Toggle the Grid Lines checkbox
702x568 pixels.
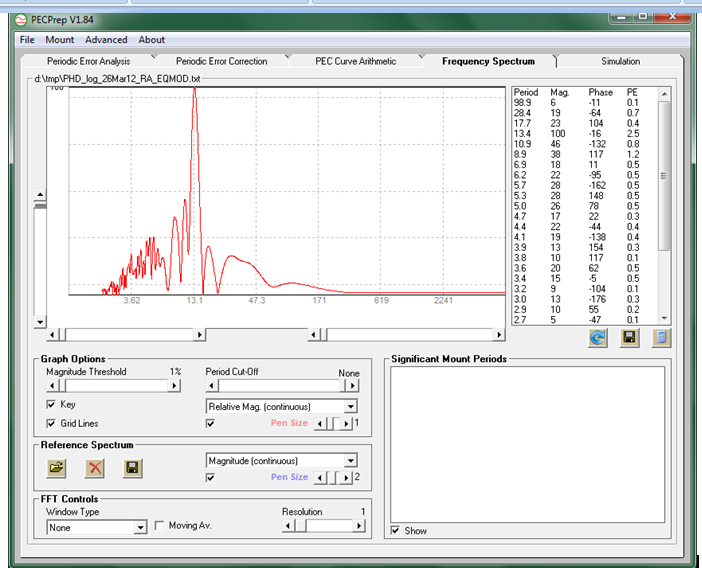[51, 423]
